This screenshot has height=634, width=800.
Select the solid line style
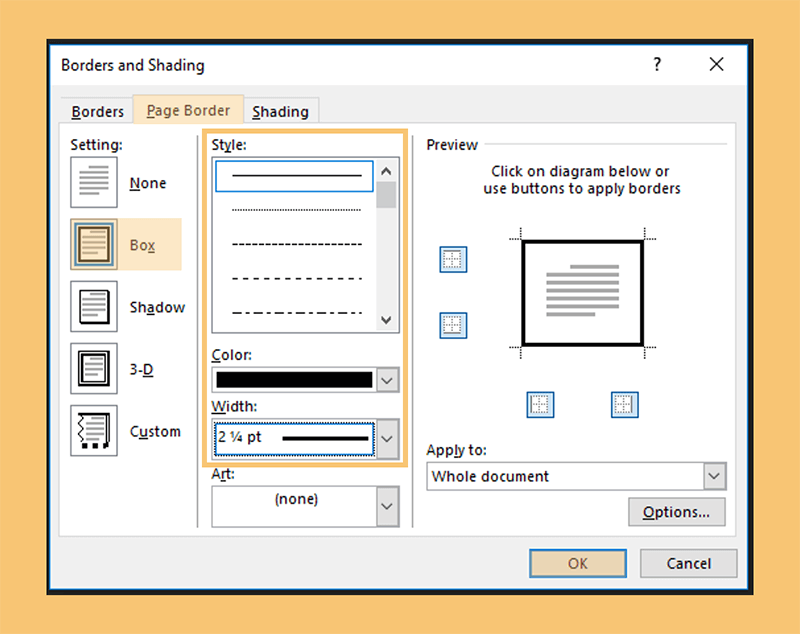point(294,176)
